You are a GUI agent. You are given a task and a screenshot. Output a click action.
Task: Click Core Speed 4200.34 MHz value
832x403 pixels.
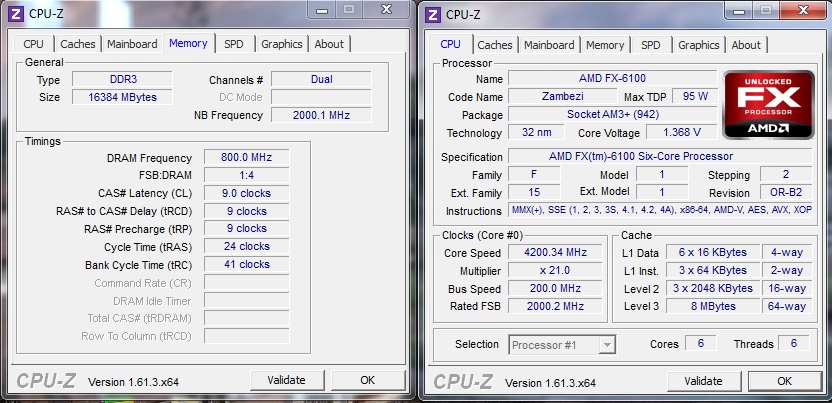[555, 252]
